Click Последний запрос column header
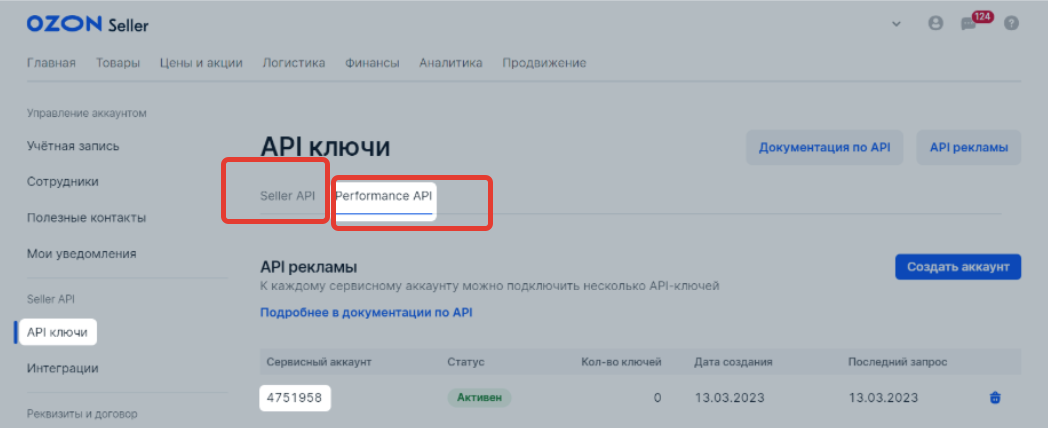 (x=898, y=362)
